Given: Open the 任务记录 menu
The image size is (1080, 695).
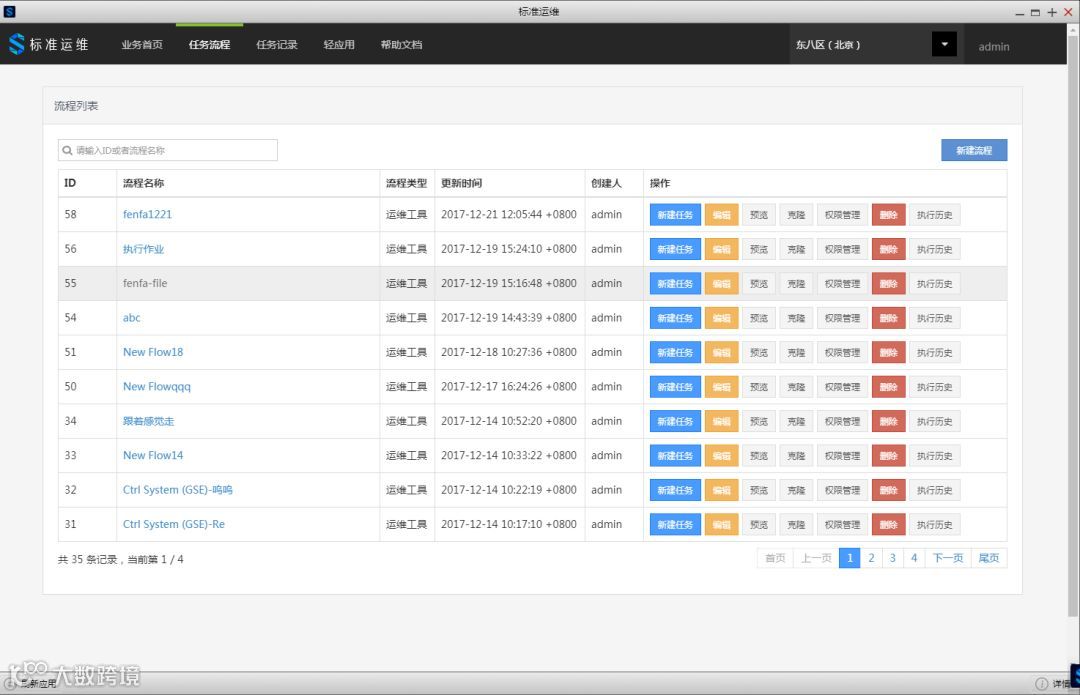Looking at the screenshot, I should 277,45.
